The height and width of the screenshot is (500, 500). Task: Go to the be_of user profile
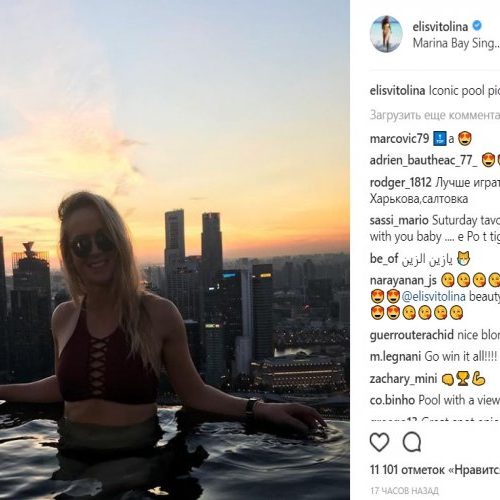coord(384,259)
